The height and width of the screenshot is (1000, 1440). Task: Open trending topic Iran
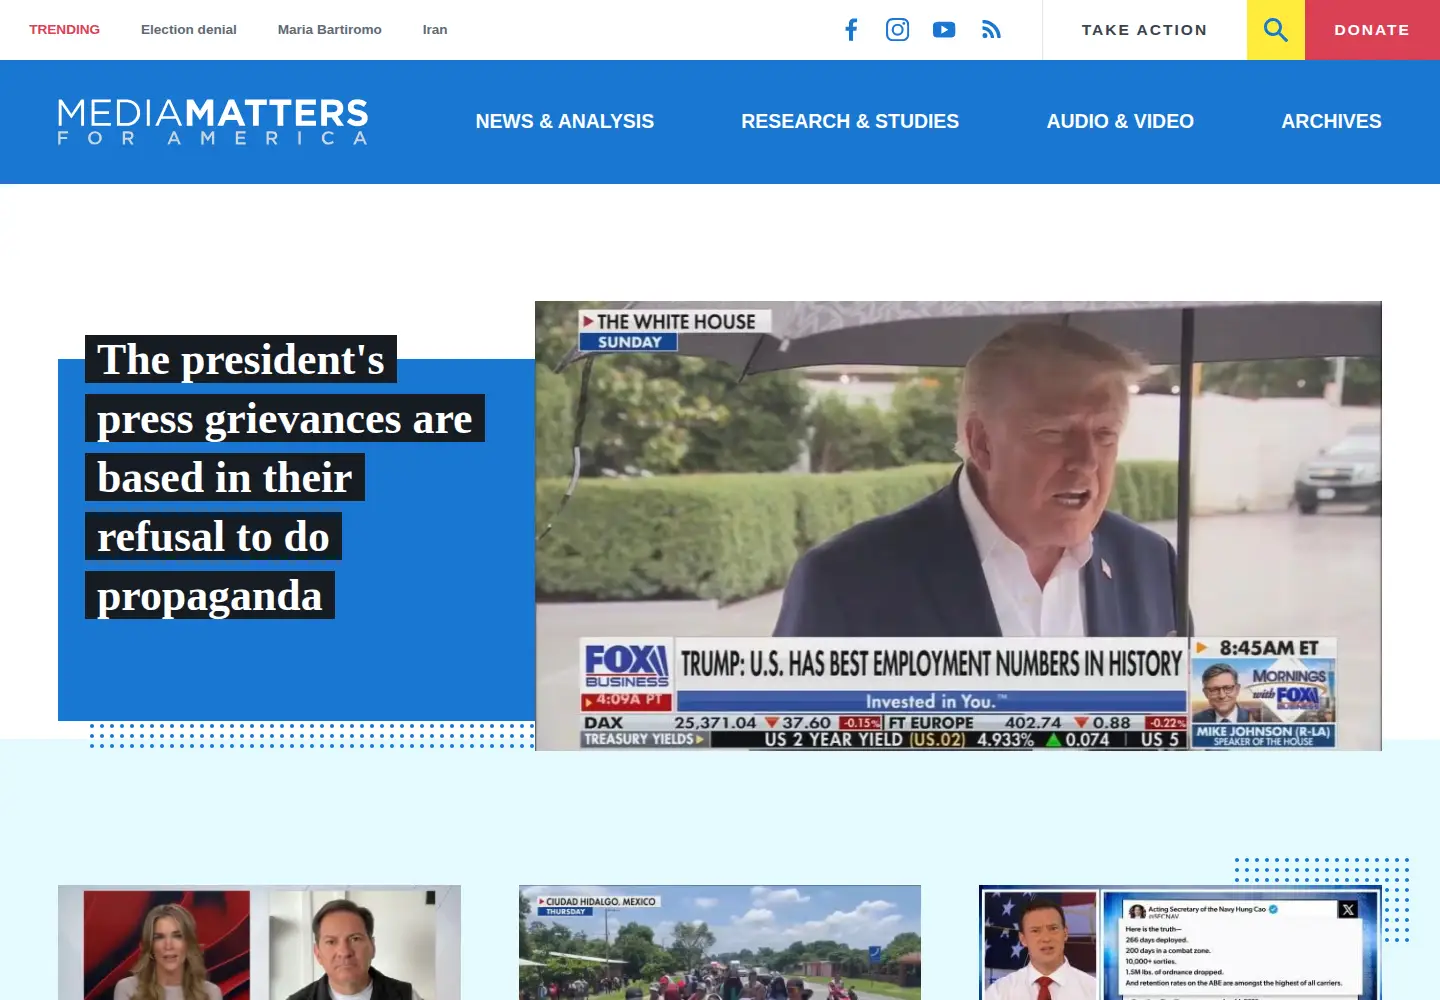pyautogui.click(x=435, y=30)
